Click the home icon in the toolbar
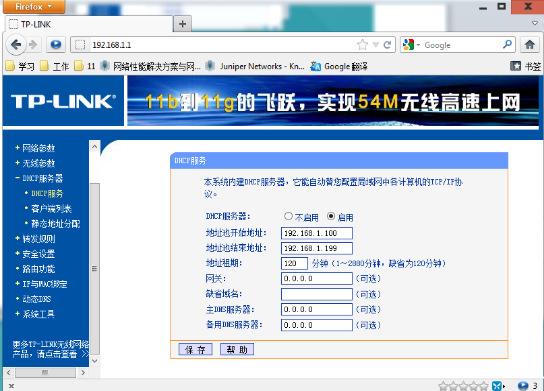Image resolution: width=544 pixels, height=391 pixels. click(529, 45)
